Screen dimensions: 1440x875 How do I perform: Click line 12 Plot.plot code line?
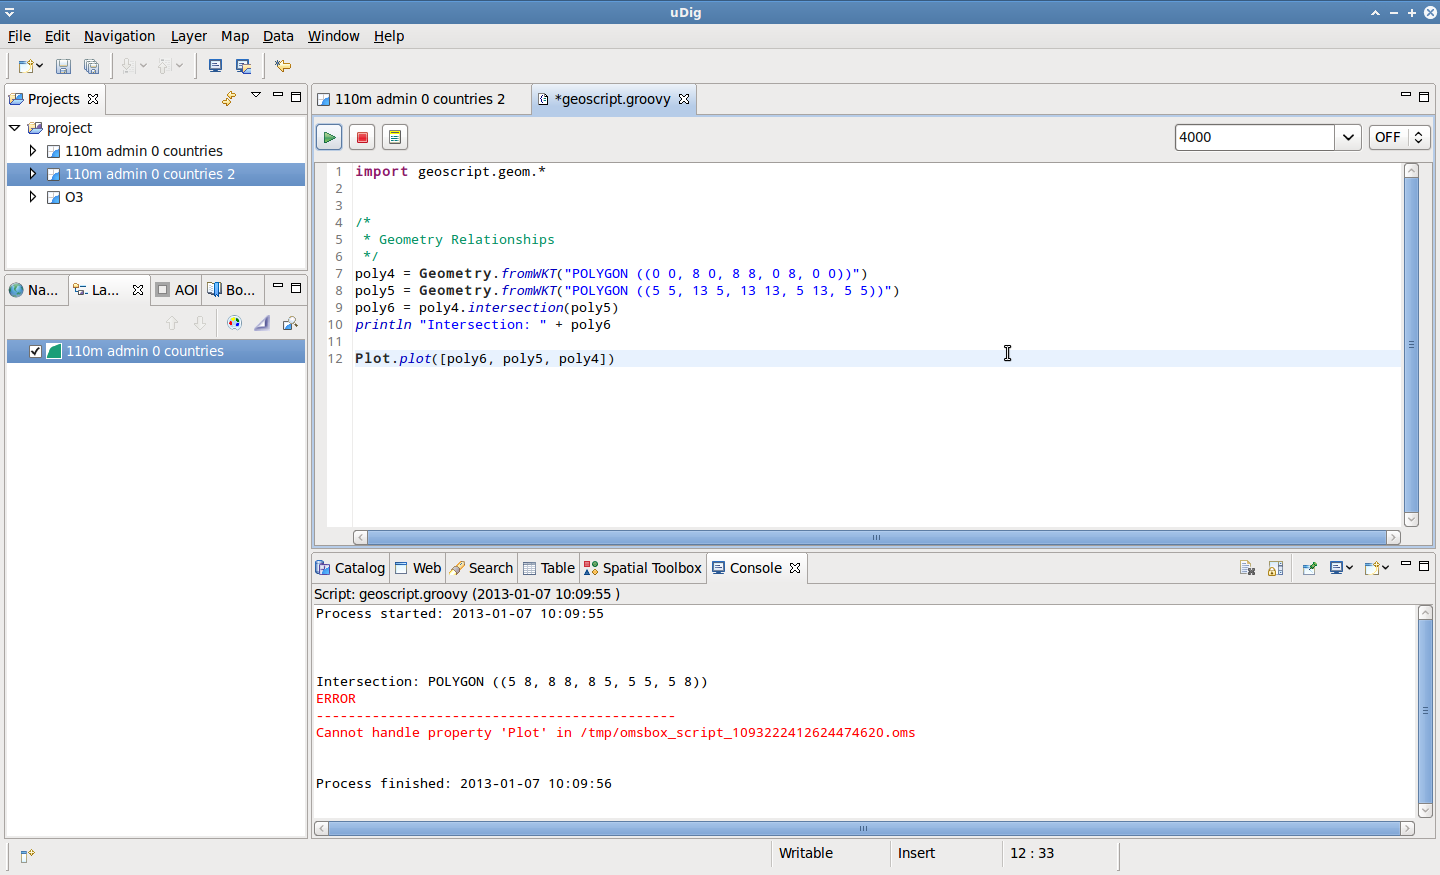(x=485, y=359)
